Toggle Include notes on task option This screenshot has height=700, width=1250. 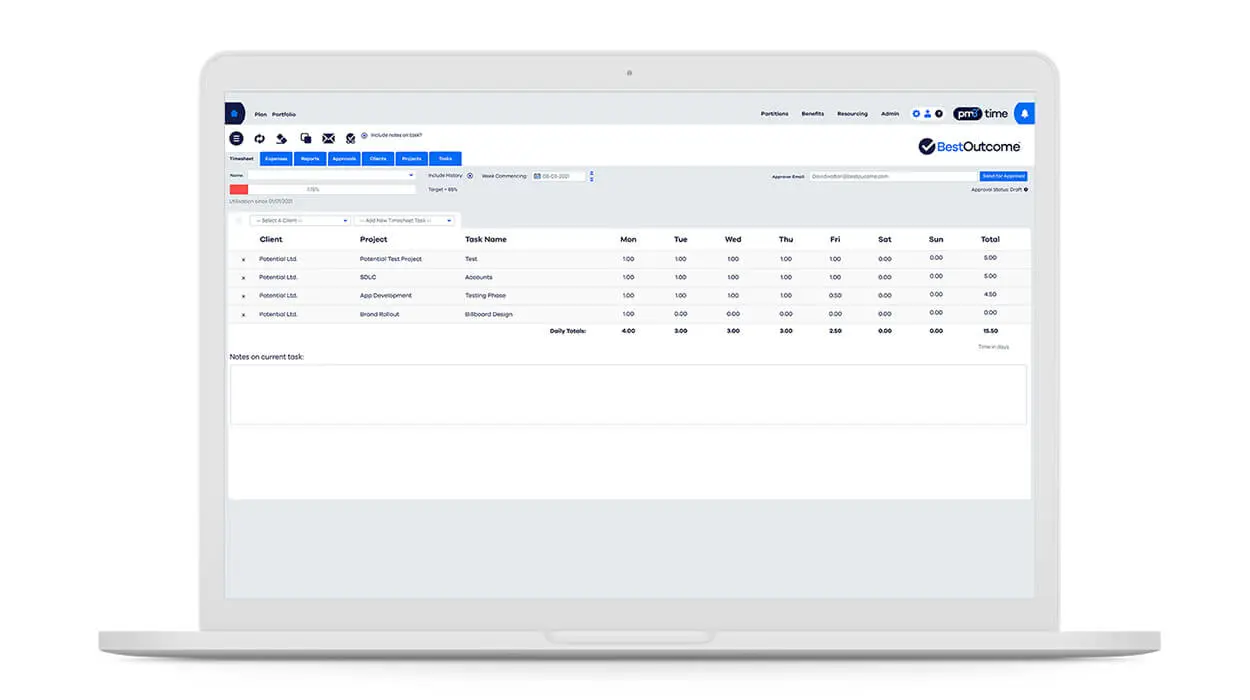coord(364,135)
